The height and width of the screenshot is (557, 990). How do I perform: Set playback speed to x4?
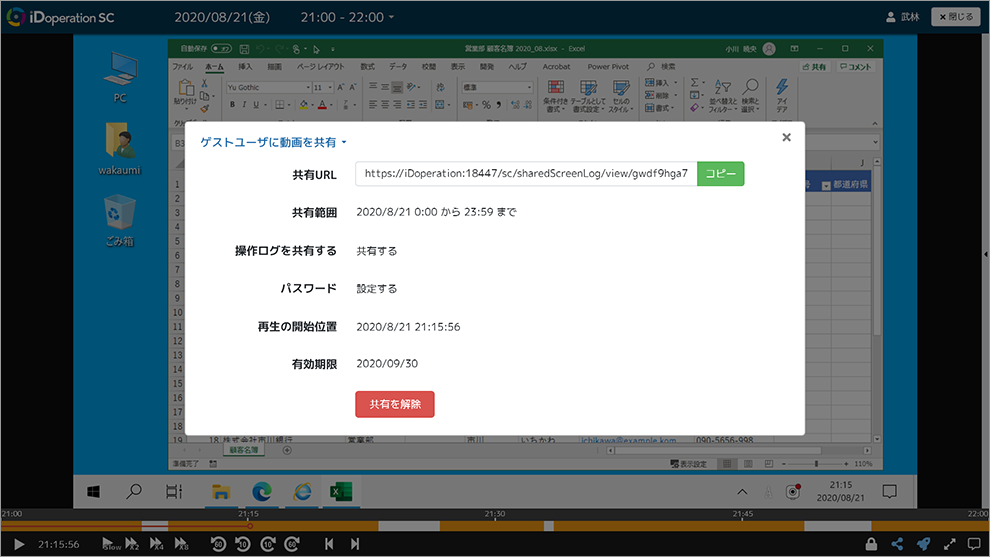point(157,544)
